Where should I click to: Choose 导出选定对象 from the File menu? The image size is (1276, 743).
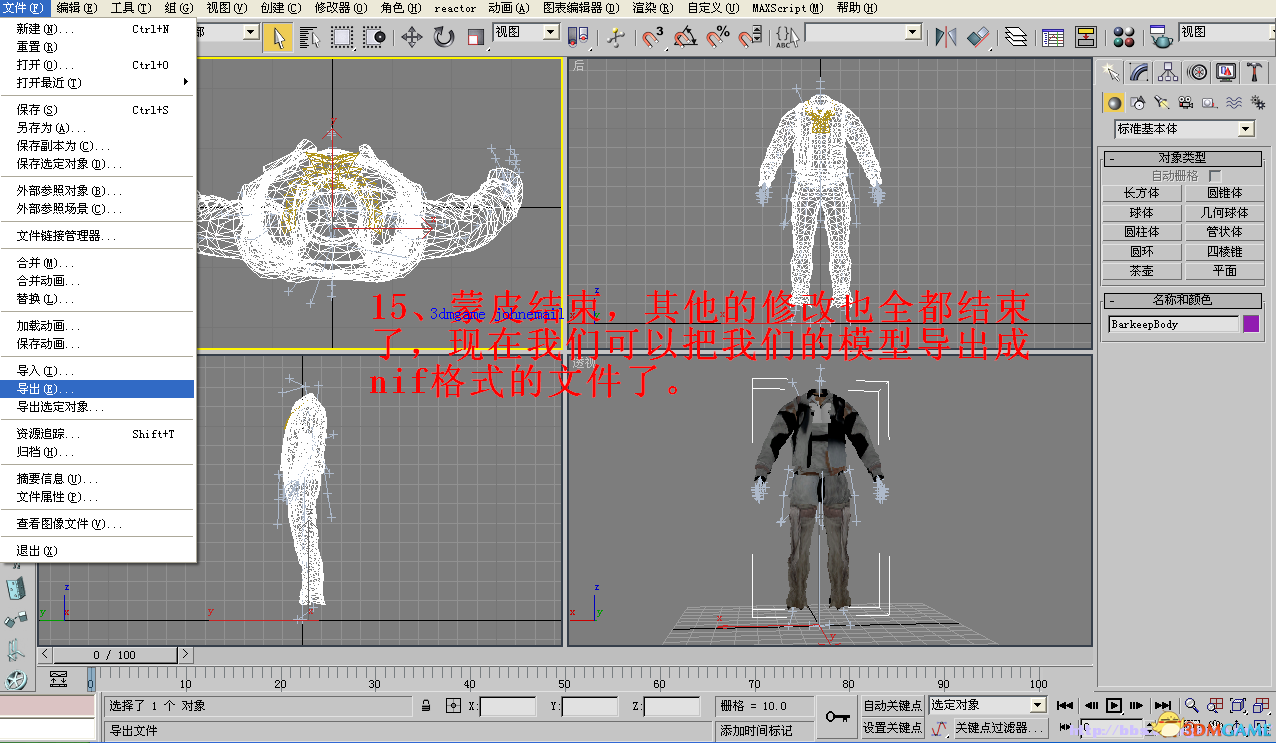98,407
